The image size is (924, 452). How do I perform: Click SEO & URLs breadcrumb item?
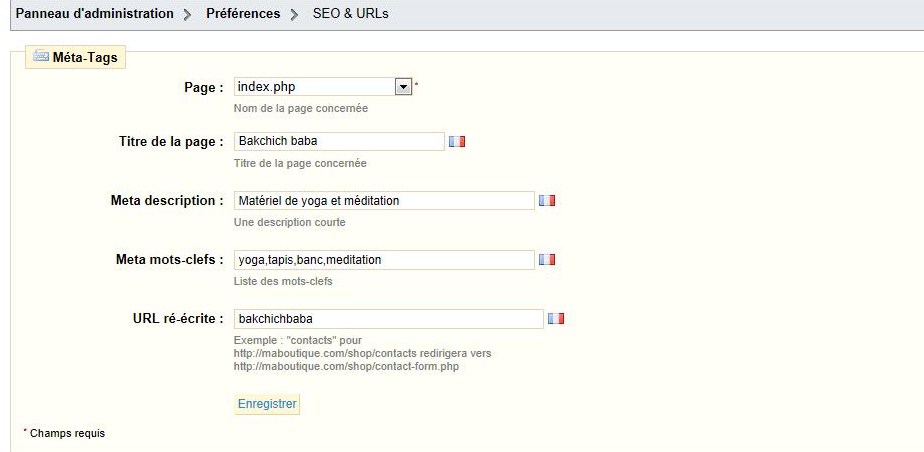(x=351, y=14)
